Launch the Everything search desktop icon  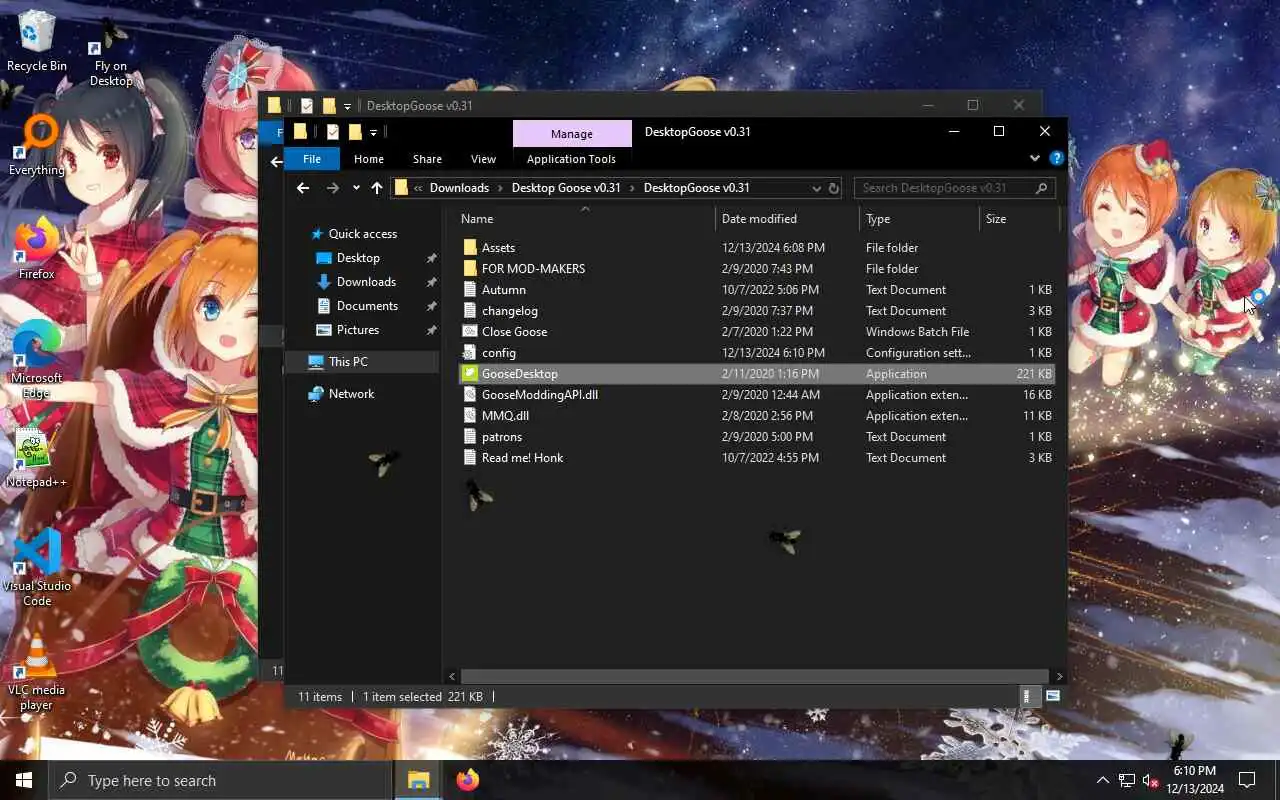click(x=37, y=145)
